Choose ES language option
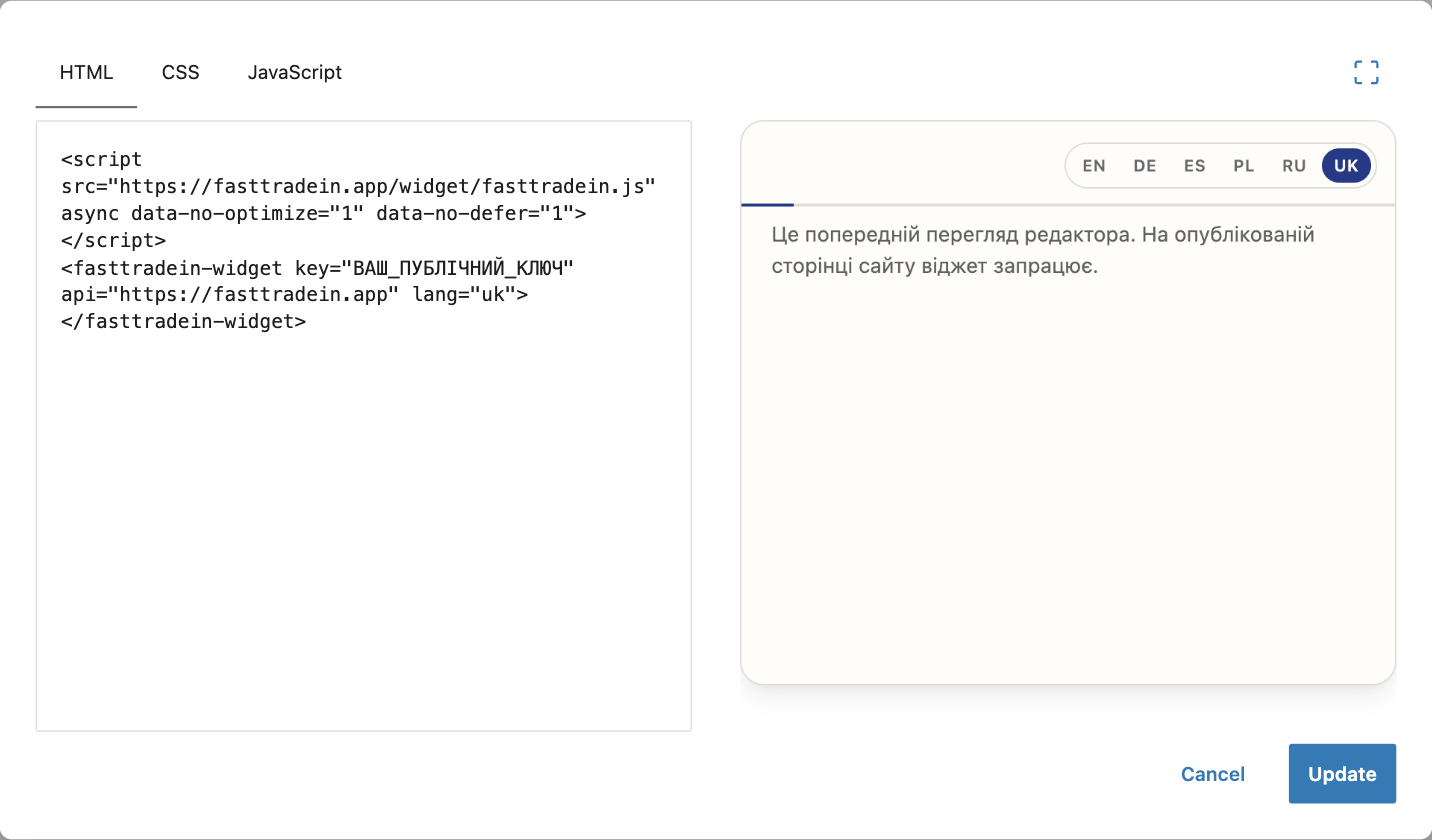1432x840 pixels. click(x=1195, y=166)
